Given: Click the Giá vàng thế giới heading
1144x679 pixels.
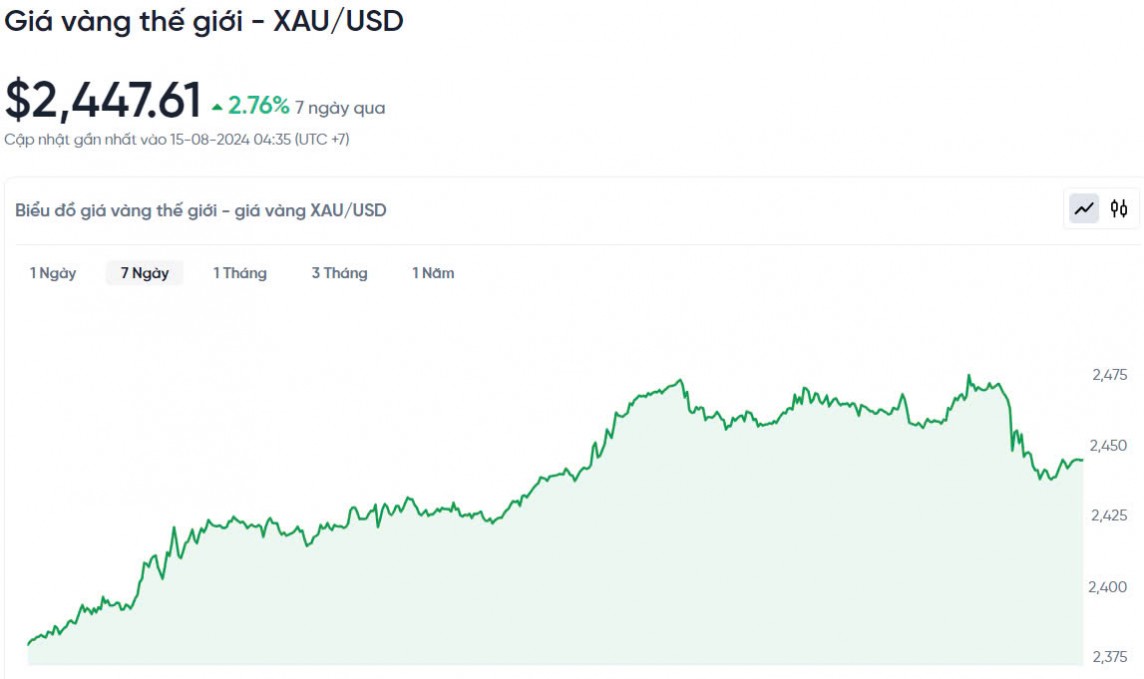Looking at the screenshot, I should [204, 21].
